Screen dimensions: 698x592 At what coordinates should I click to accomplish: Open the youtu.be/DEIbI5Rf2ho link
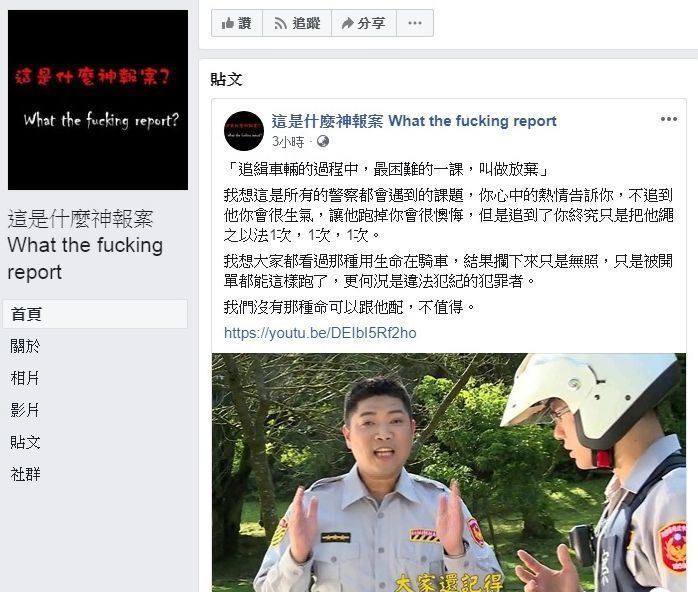320,333
